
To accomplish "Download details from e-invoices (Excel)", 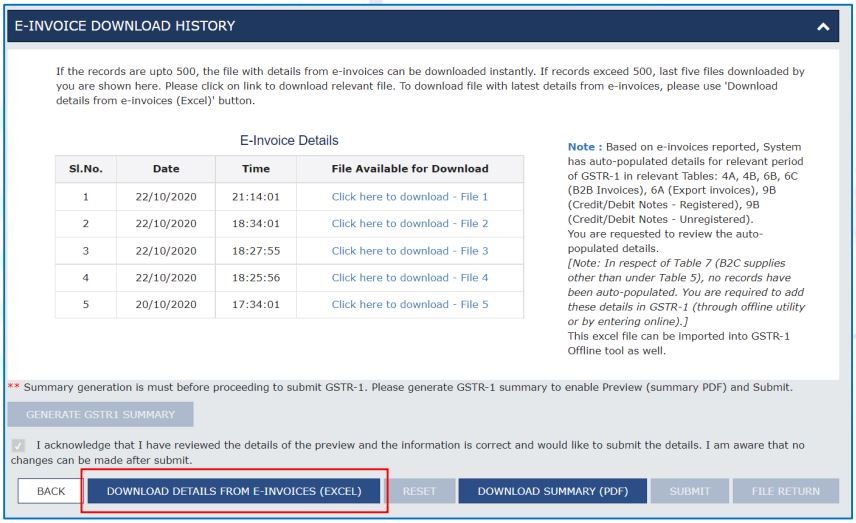I will click(x=234, y=491).
